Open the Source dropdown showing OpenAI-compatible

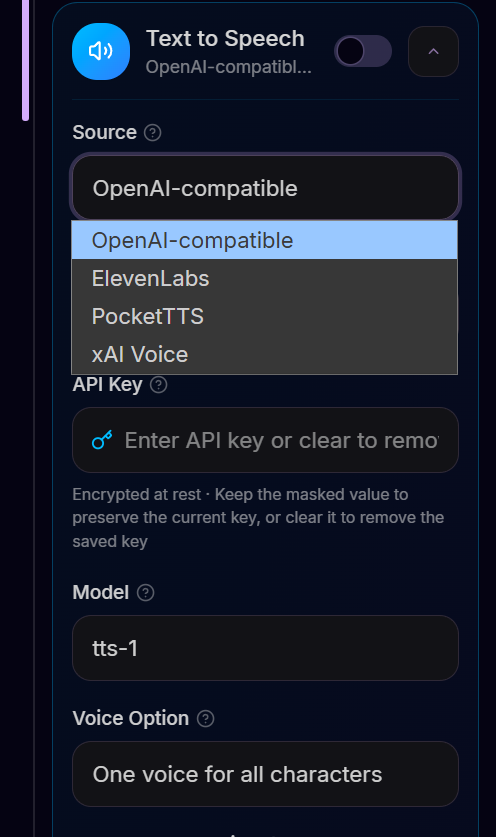click(x=265, y=188)
